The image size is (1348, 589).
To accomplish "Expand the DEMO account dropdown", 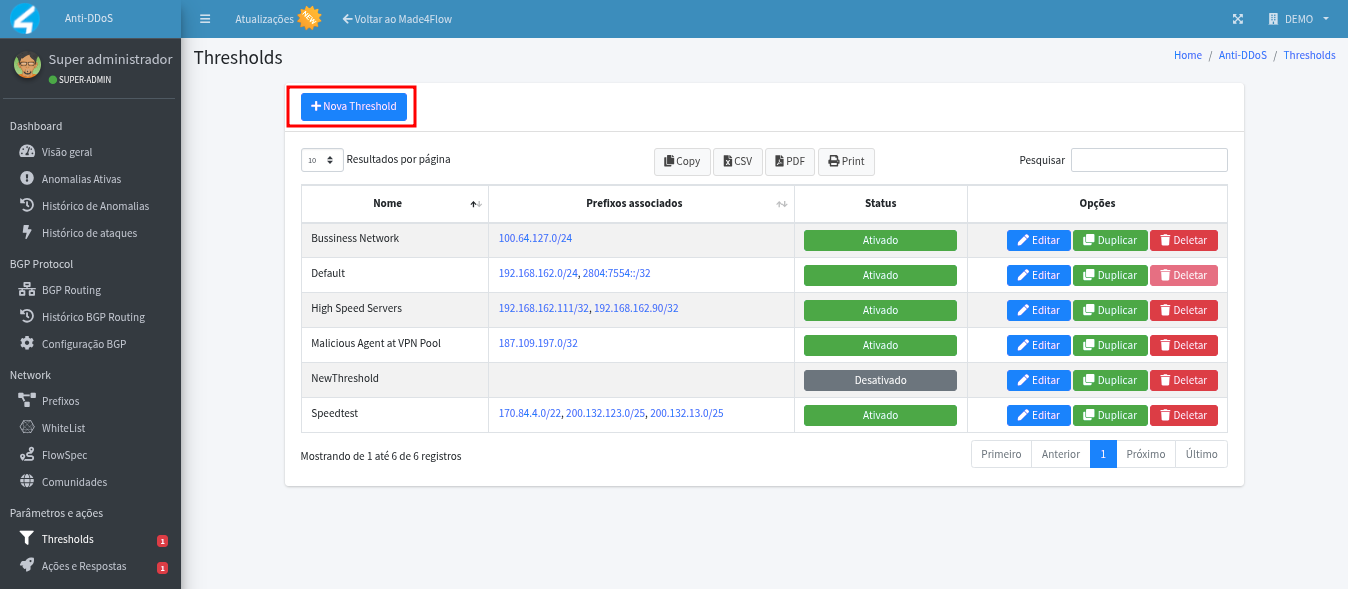I will [x=1298, y=19].
